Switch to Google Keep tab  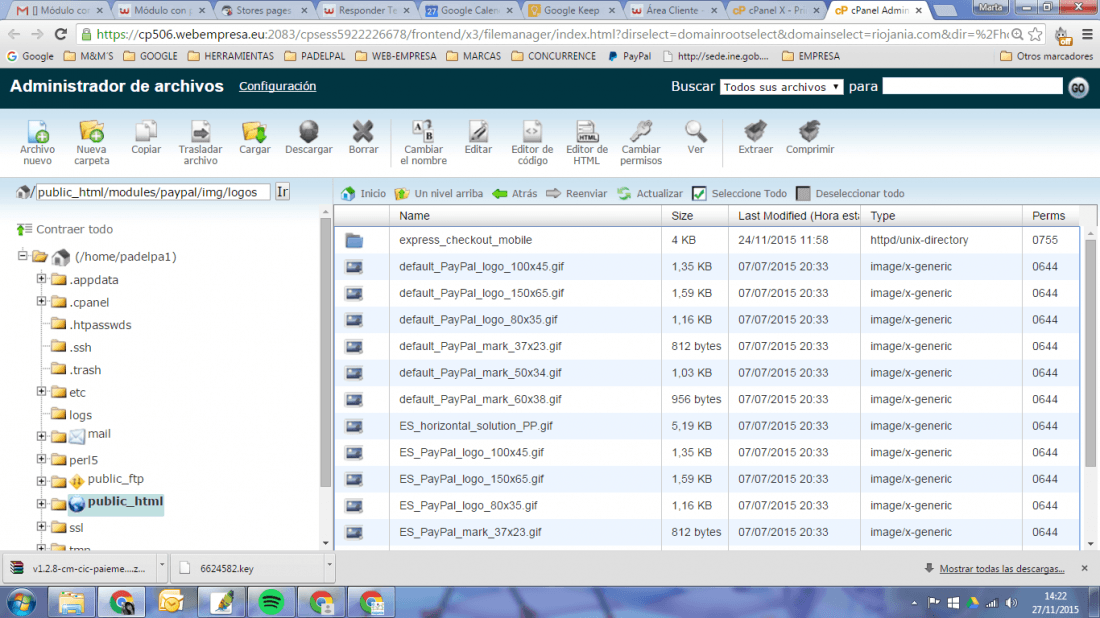(x=572, y=11)
